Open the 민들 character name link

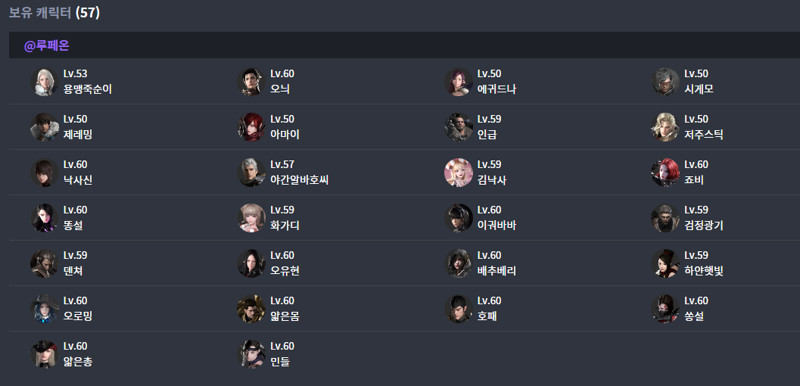280,362
